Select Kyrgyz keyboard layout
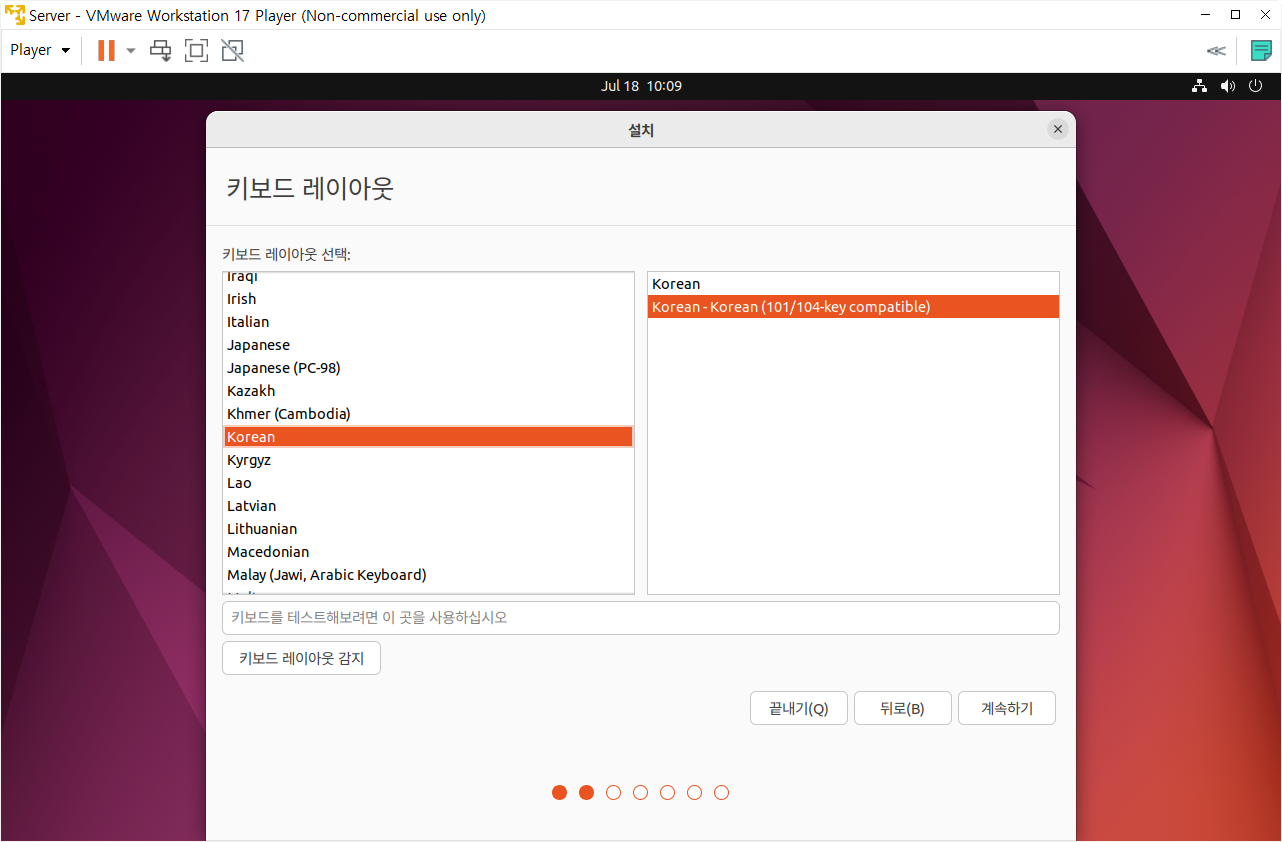 click(x=428, y=460)
